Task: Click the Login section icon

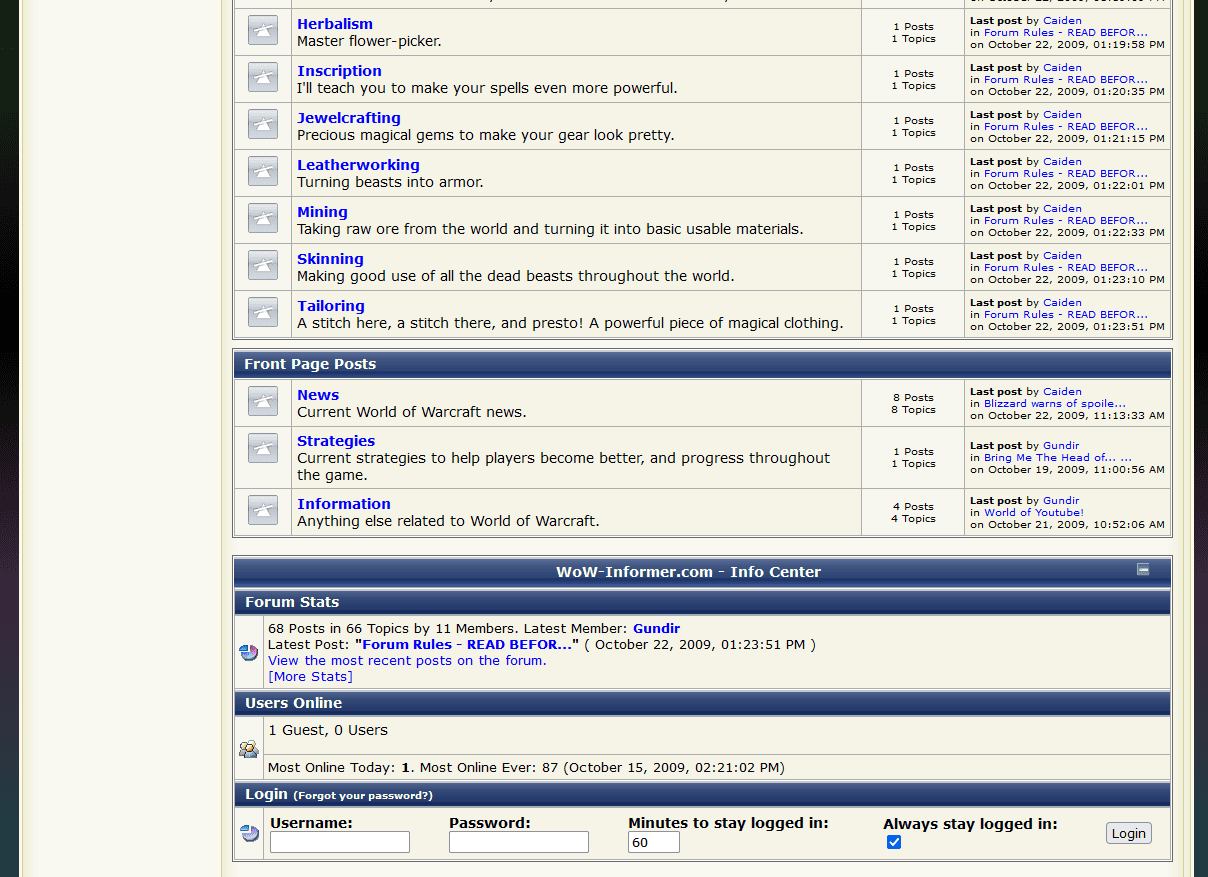Action: [249, 833]
